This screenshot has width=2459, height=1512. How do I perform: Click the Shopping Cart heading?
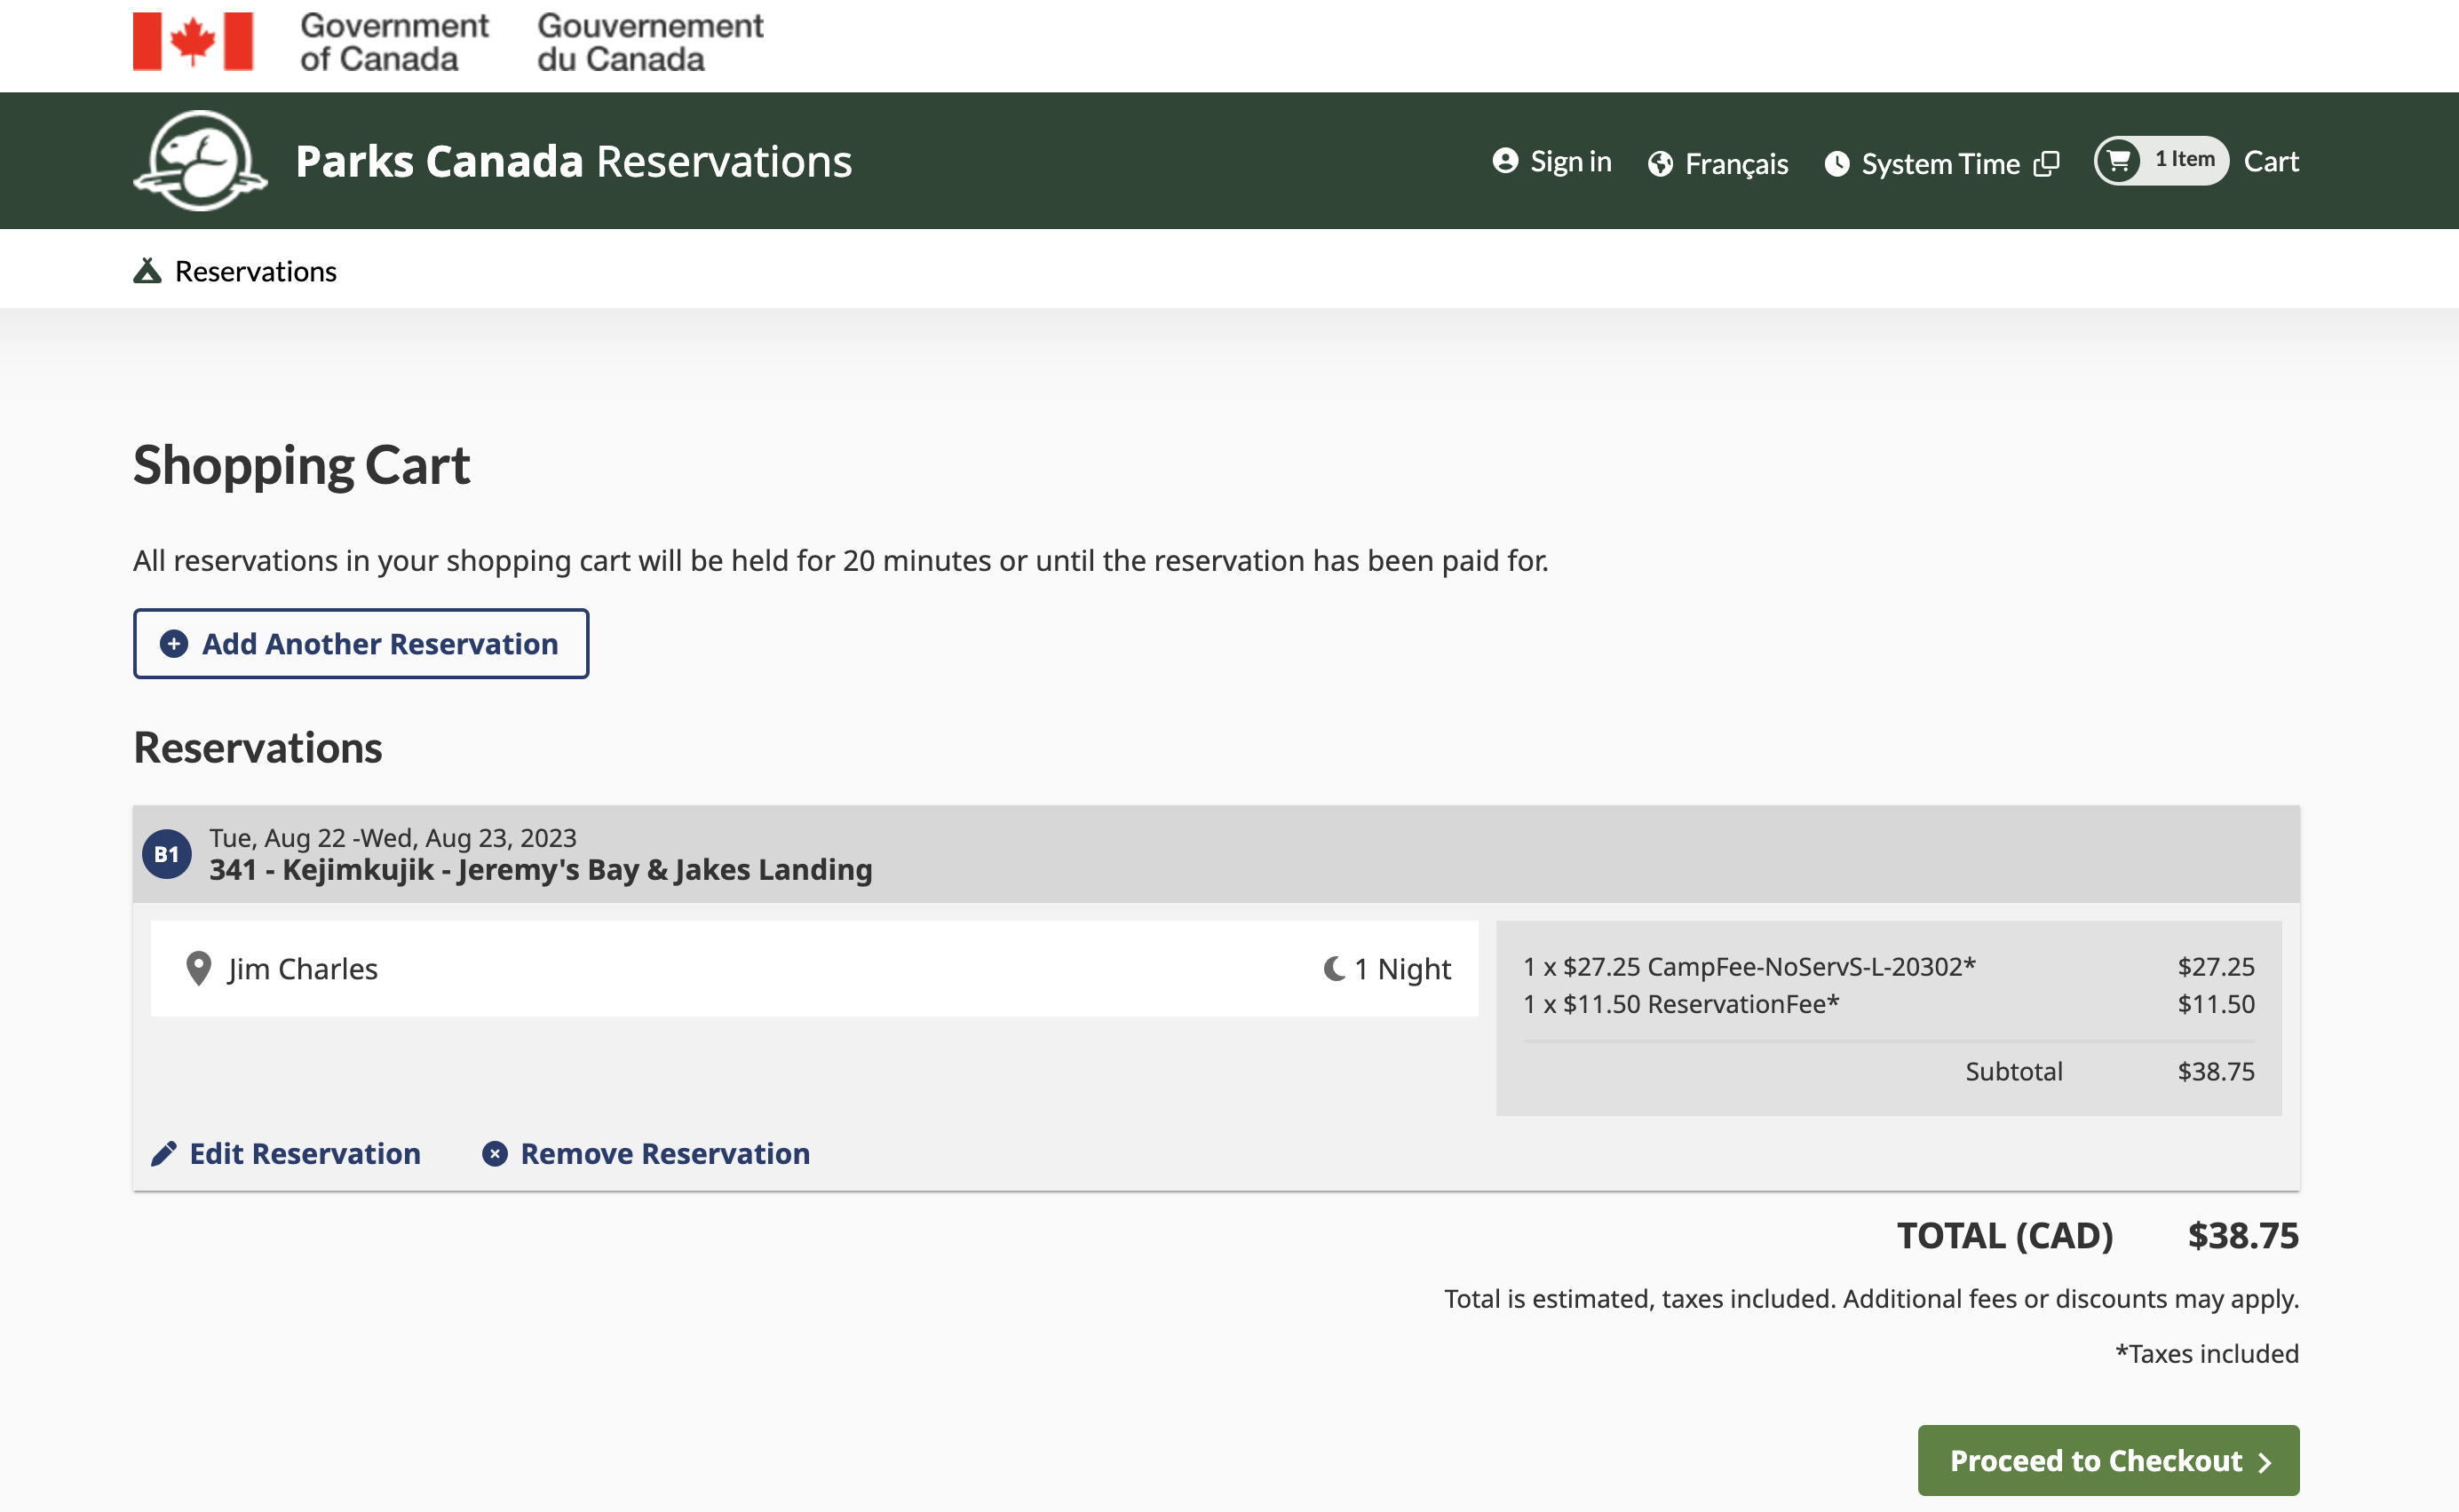point(302,465)
